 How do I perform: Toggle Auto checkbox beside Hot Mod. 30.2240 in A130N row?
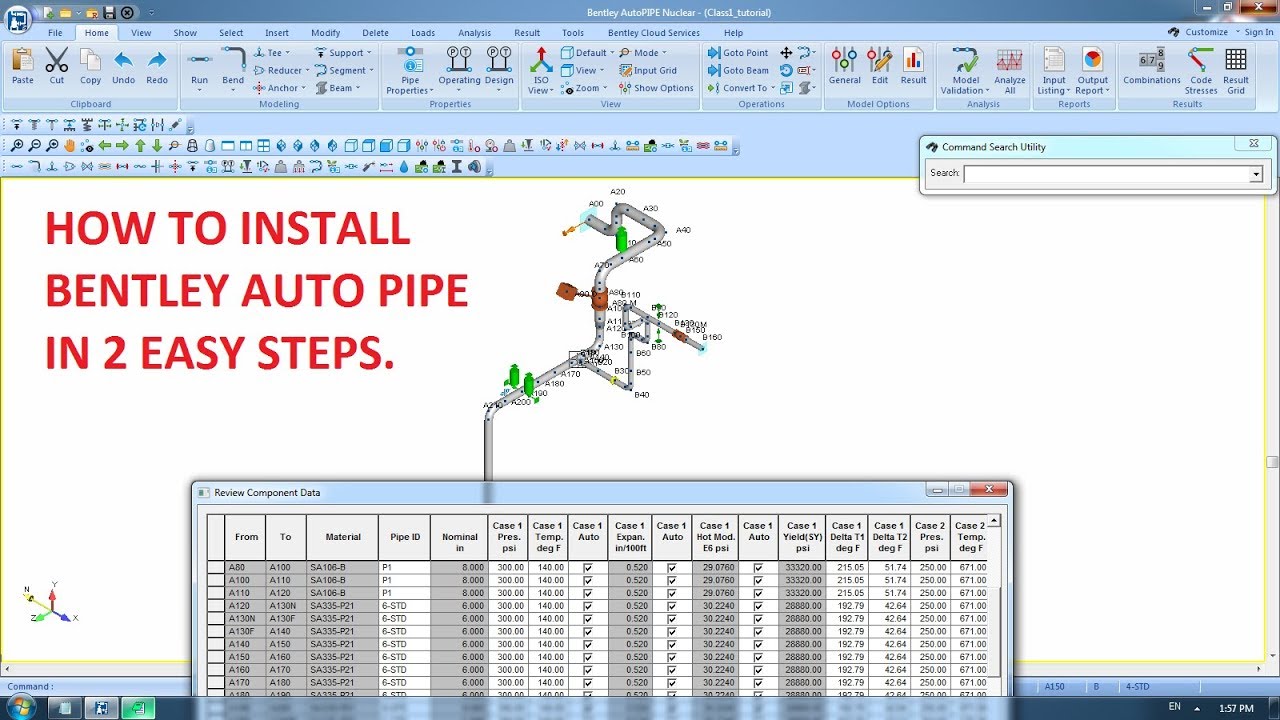759,619
